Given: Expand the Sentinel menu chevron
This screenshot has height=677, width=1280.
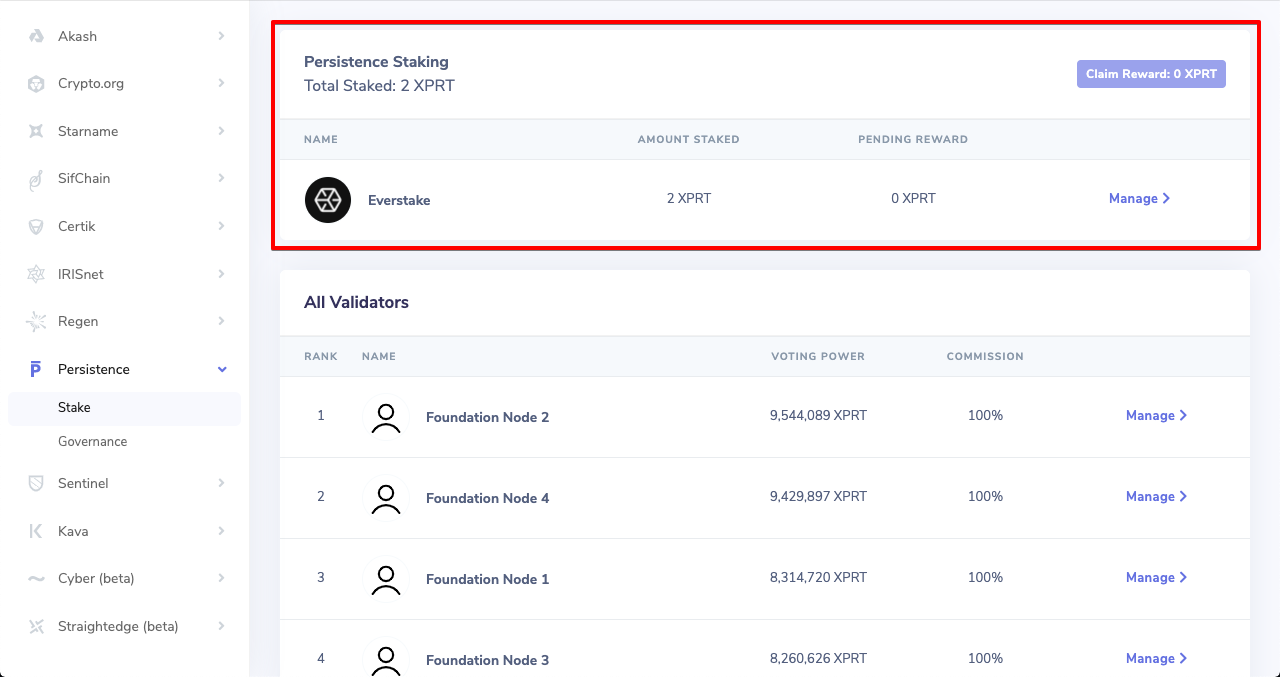Looking at the screenshot, I should coord(221,483).
